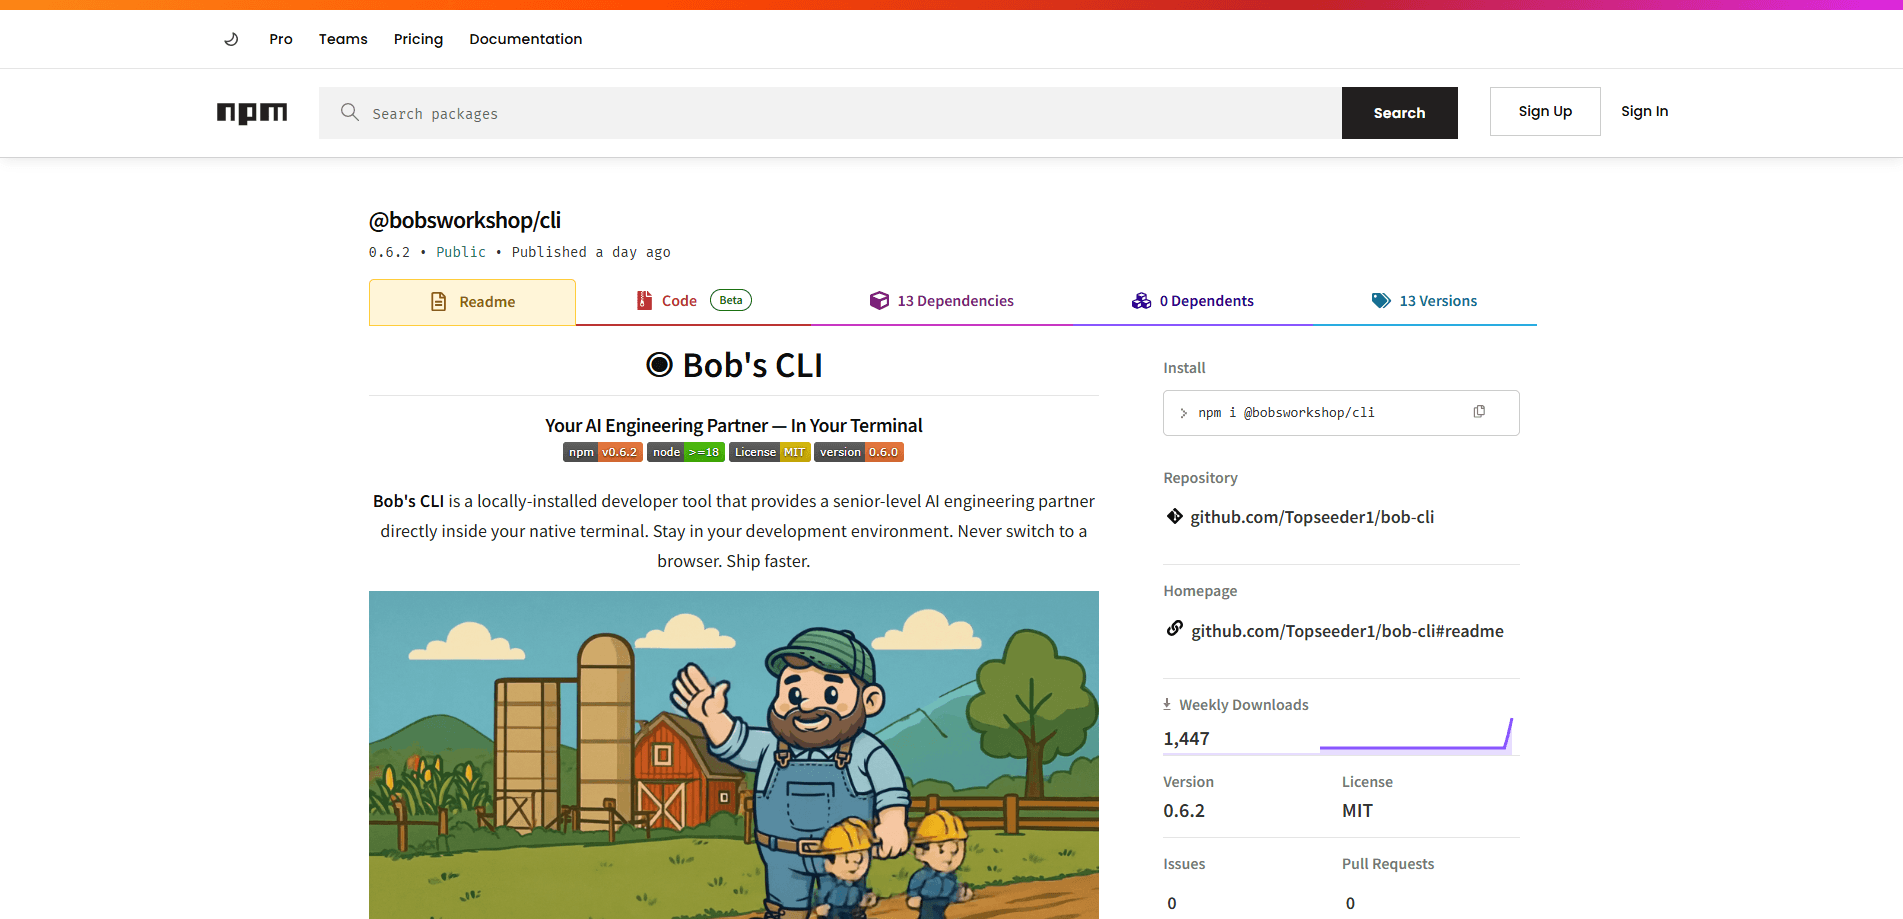Click the Beta badge
Image resolution: width=1903 pixels, height=919 pixels.
pyautogui.click(x=731, y=300)
